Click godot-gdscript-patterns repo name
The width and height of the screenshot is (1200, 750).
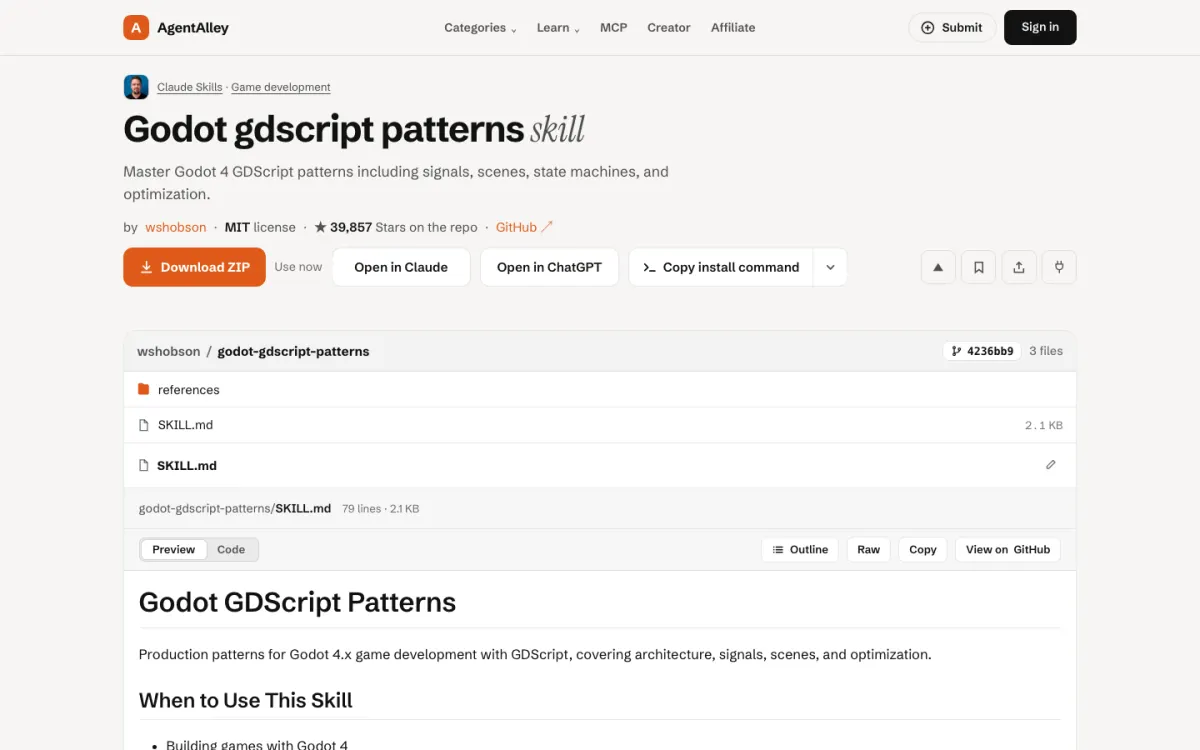[293, 351]
